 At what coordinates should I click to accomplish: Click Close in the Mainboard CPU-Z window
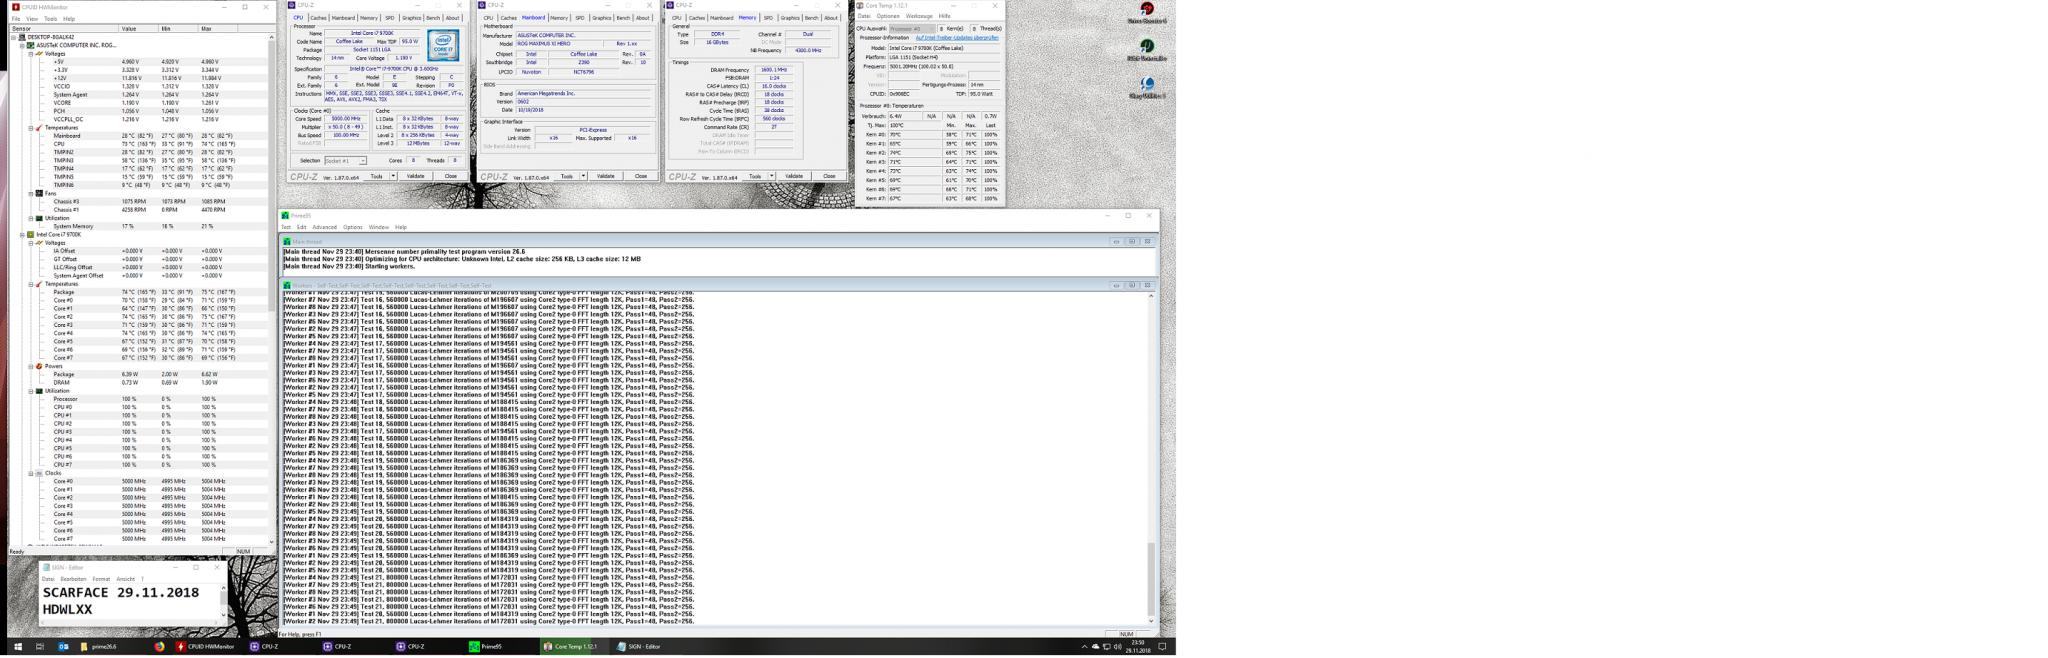pyautogui.click(x=641, y=176)
